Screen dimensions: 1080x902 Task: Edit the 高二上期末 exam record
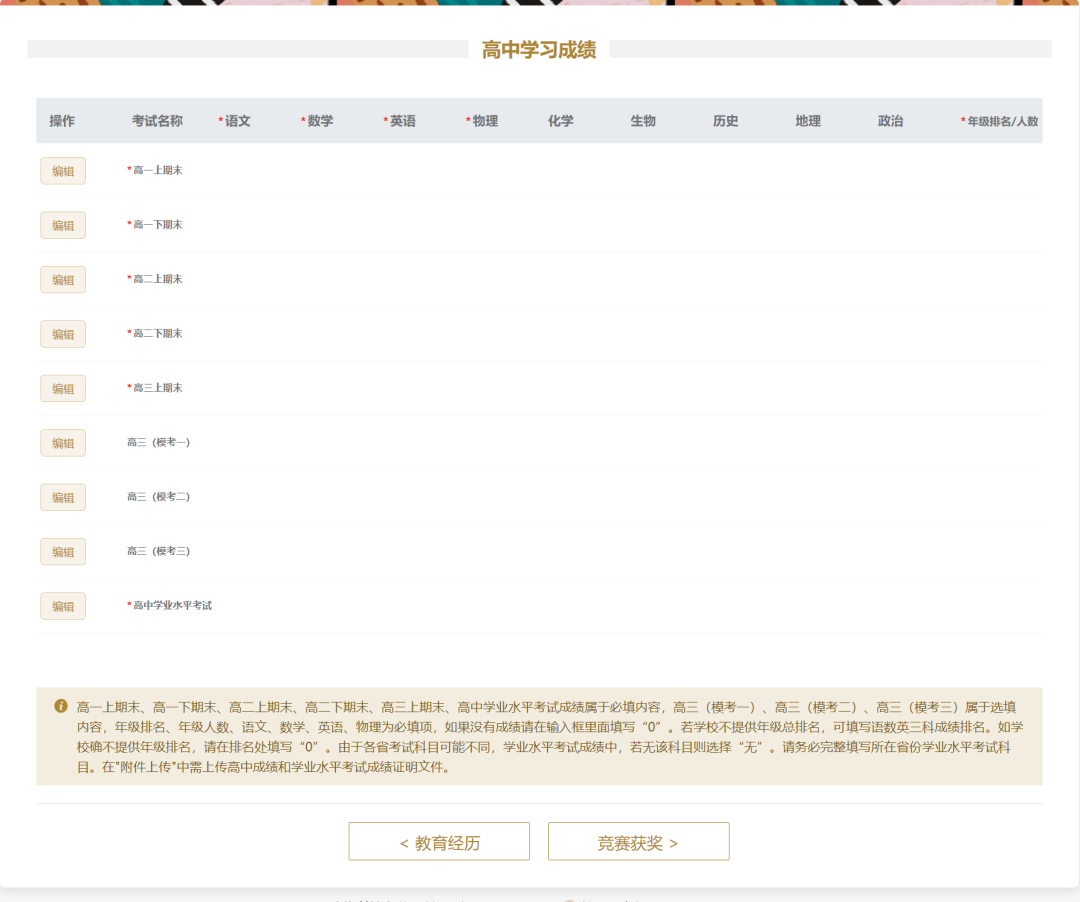click(x=63, y=279)
